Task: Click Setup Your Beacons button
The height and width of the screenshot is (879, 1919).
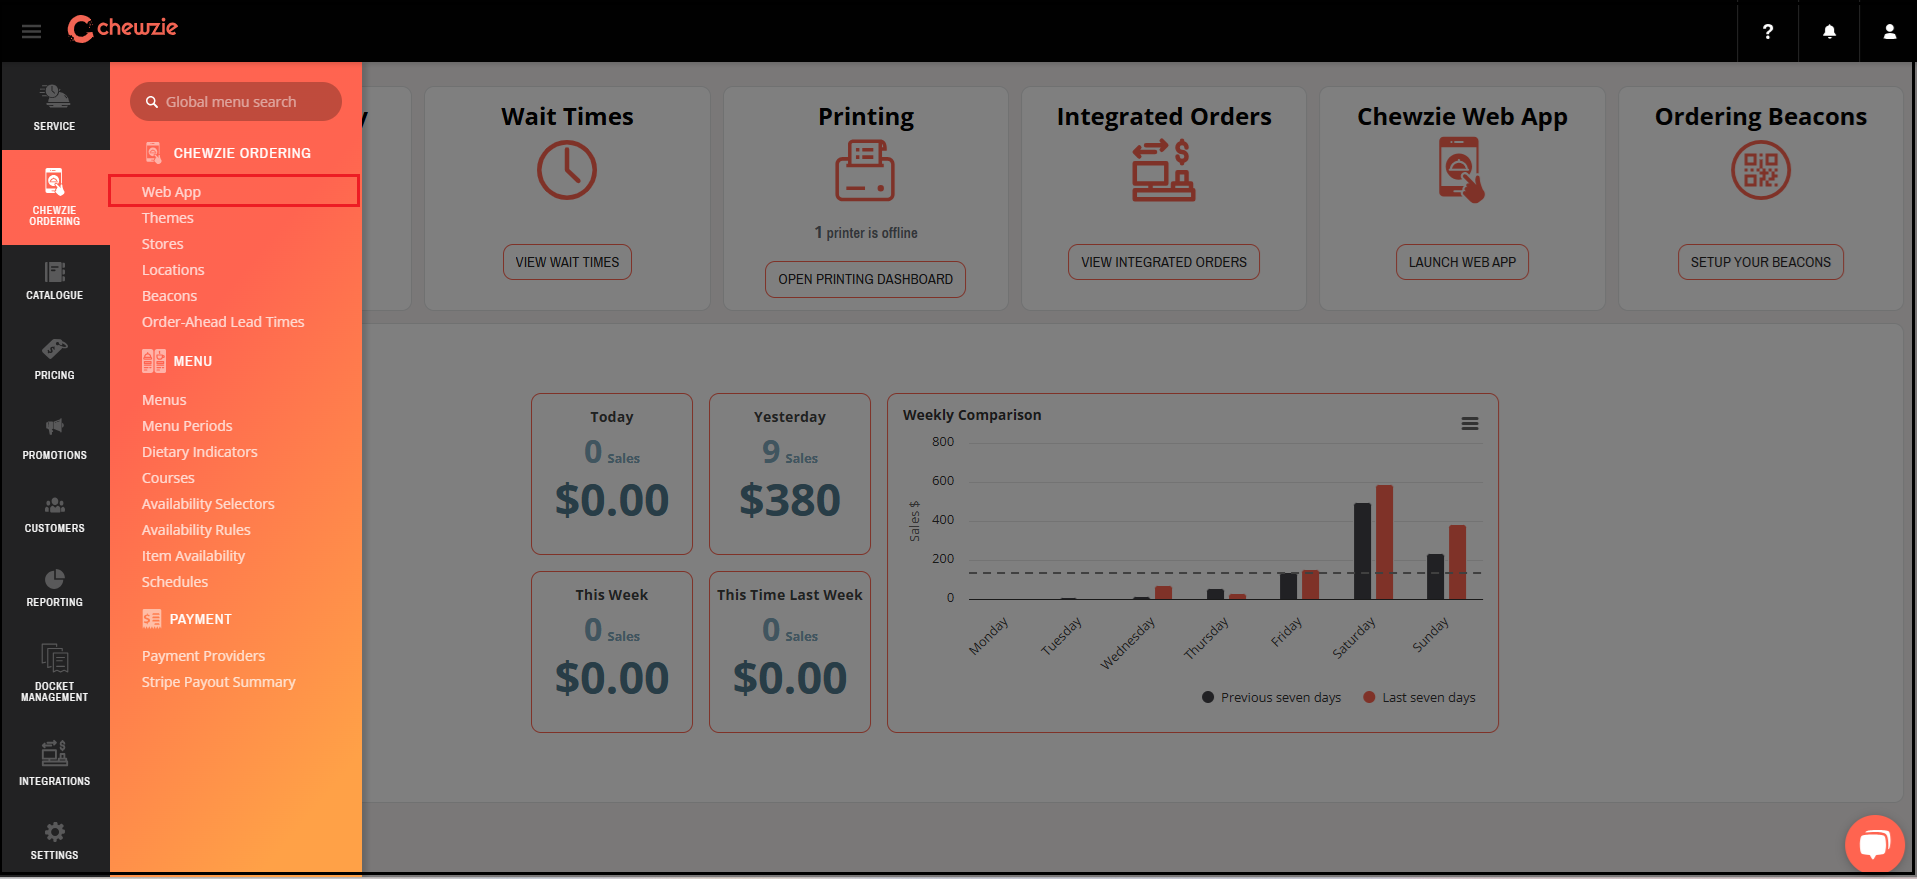Action: pos(1760,262)
